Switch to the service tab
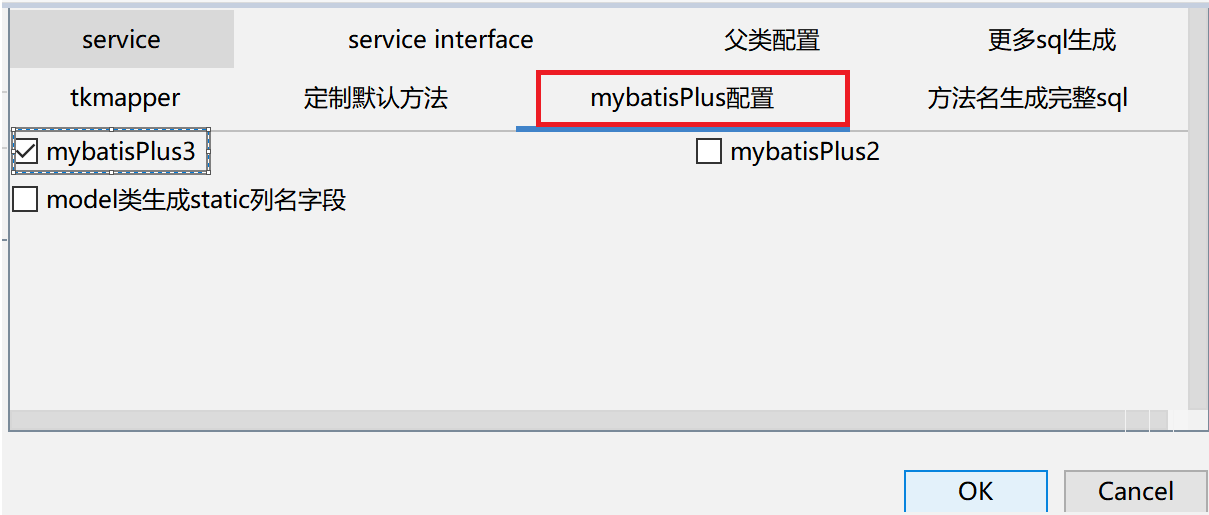 point(121,39)
